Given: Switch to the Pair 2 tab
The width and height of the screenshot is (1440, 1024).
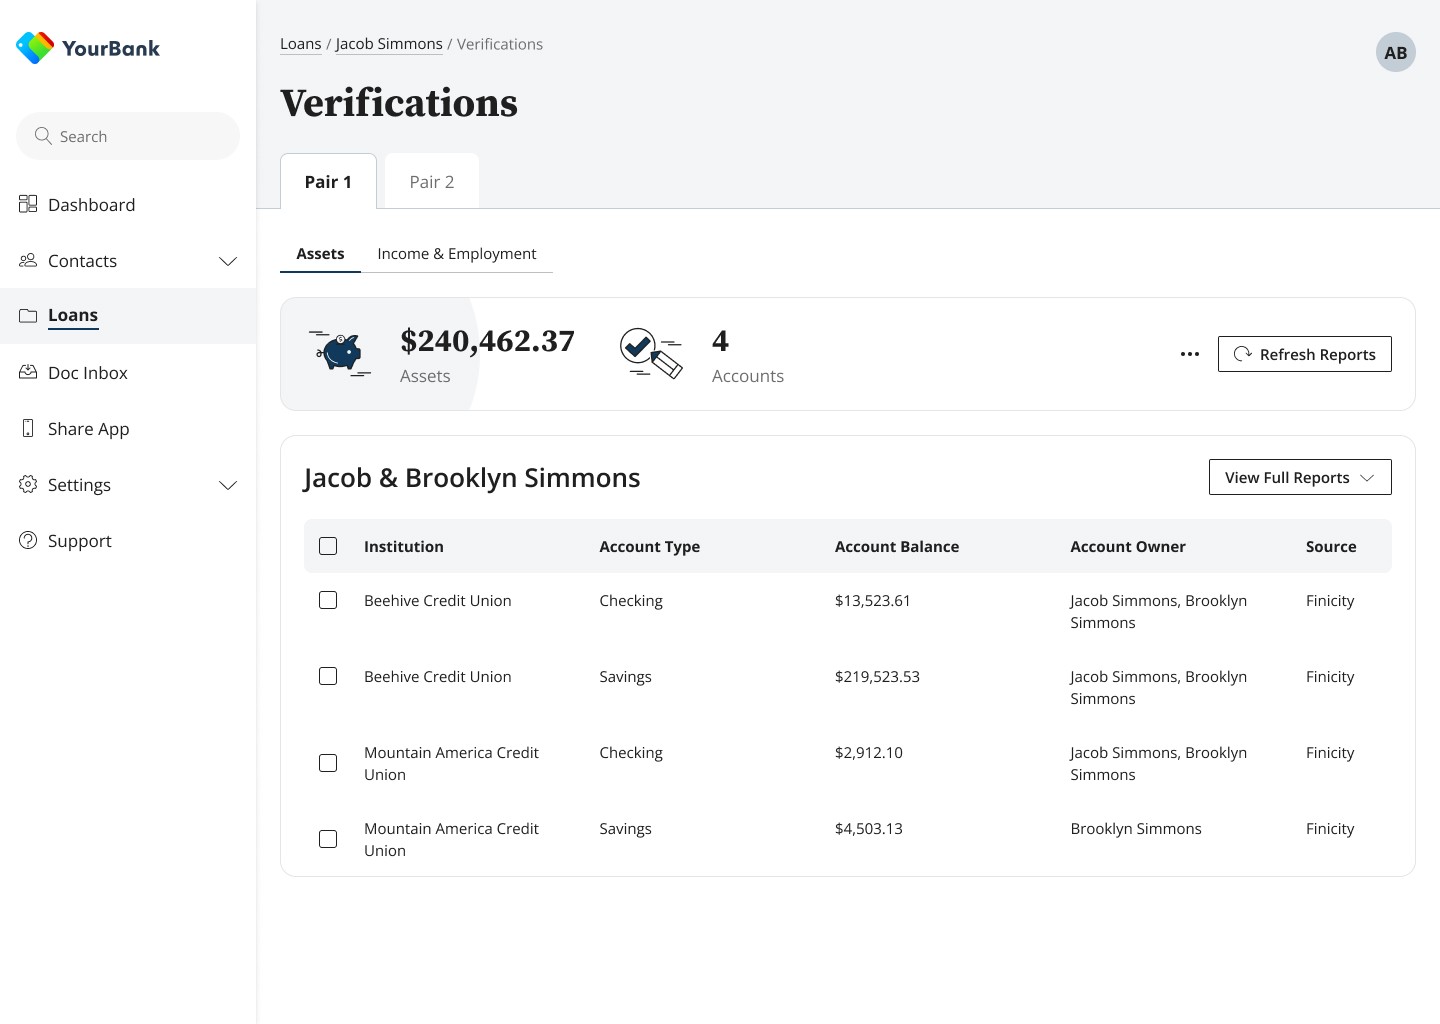Looking at the screenshot, I should pos(432,182).
